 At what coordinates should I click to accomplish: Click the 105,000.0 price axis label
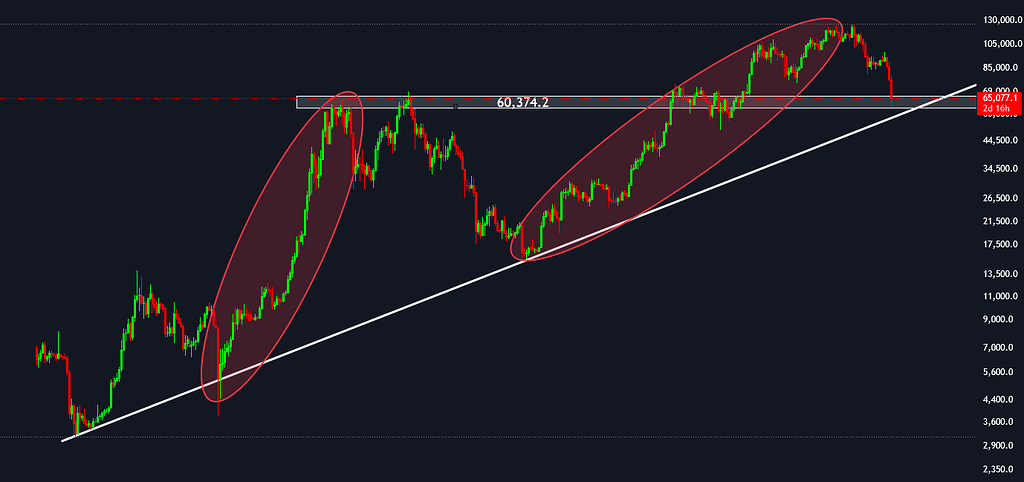click(1000, 44)
